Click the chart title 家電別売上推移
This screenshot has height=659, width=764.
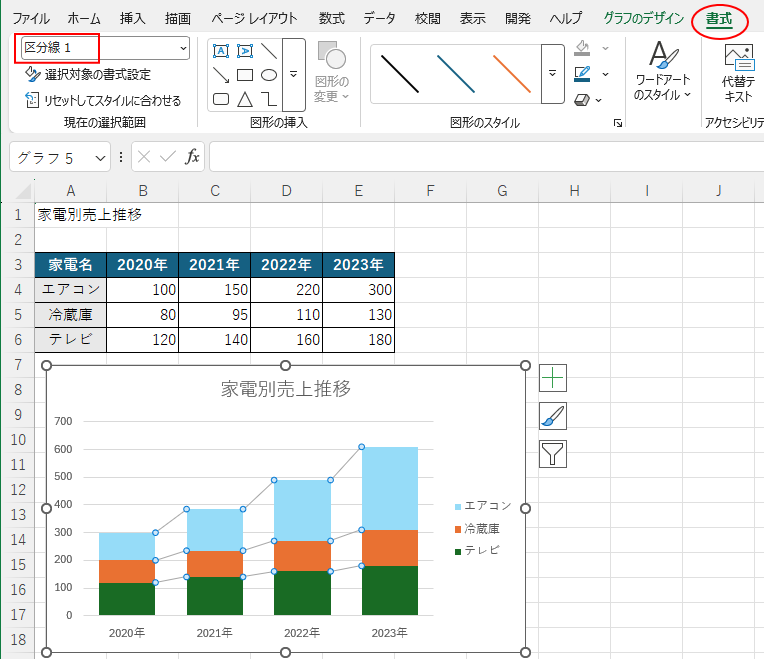pyautogui.click(x=286, y=389)
